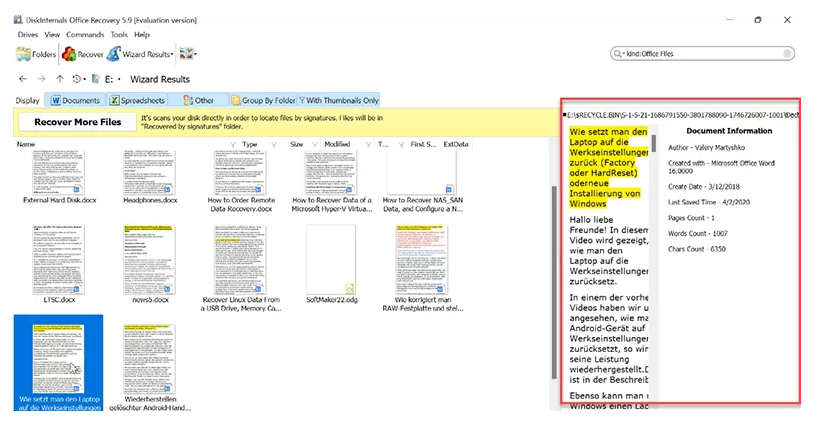The height and width of the screenshot is (424, 831).
Task: Click the file list vertical scrollbar
Action: coord(554,281)
